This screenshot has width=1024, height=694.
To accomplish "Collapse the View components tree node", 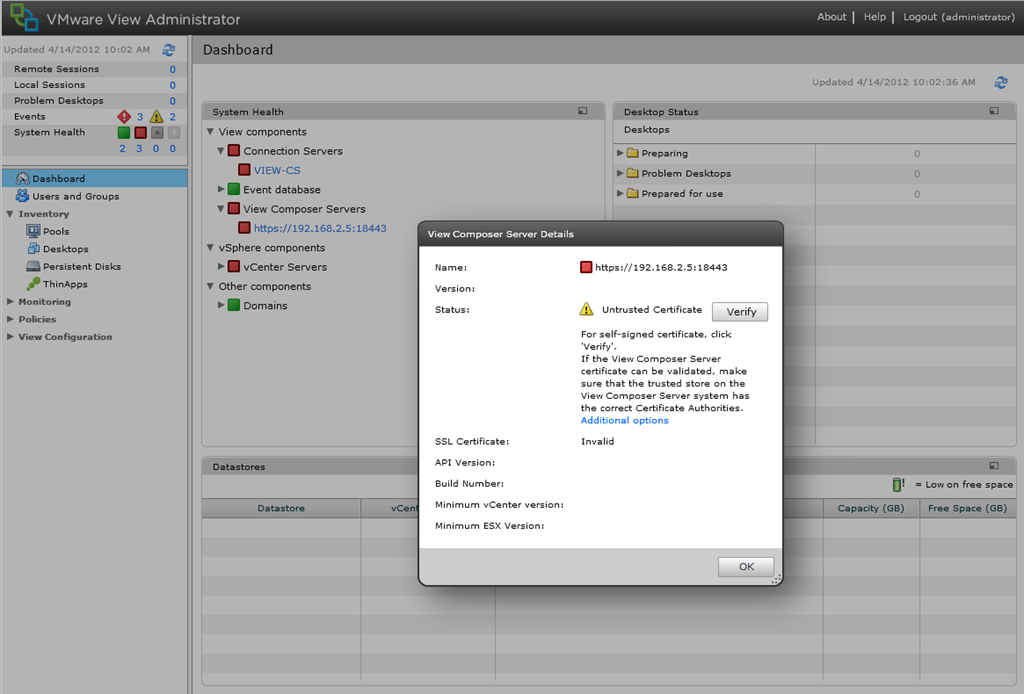I will tap(210, 132).
